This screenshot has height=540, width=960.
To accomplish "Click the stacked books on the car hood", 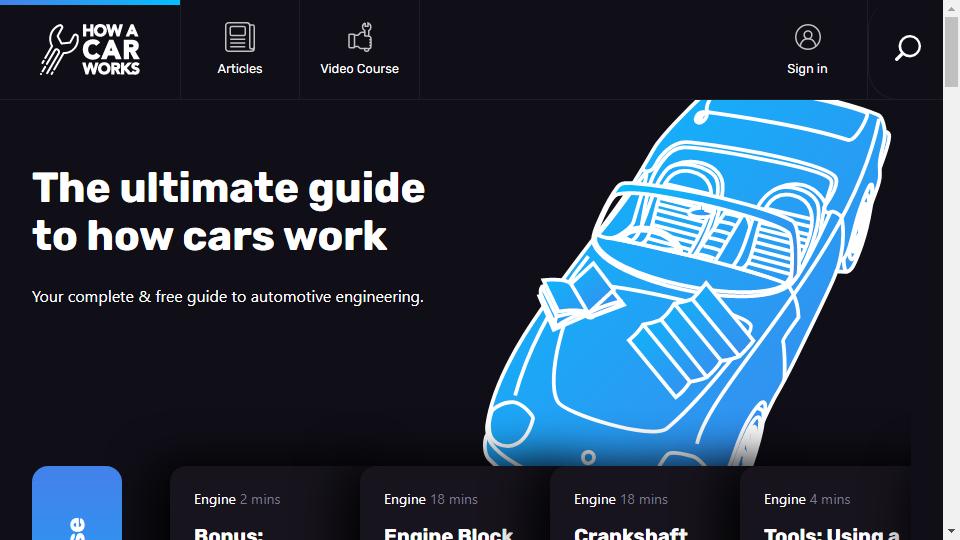I will click(x=691, y=339).
